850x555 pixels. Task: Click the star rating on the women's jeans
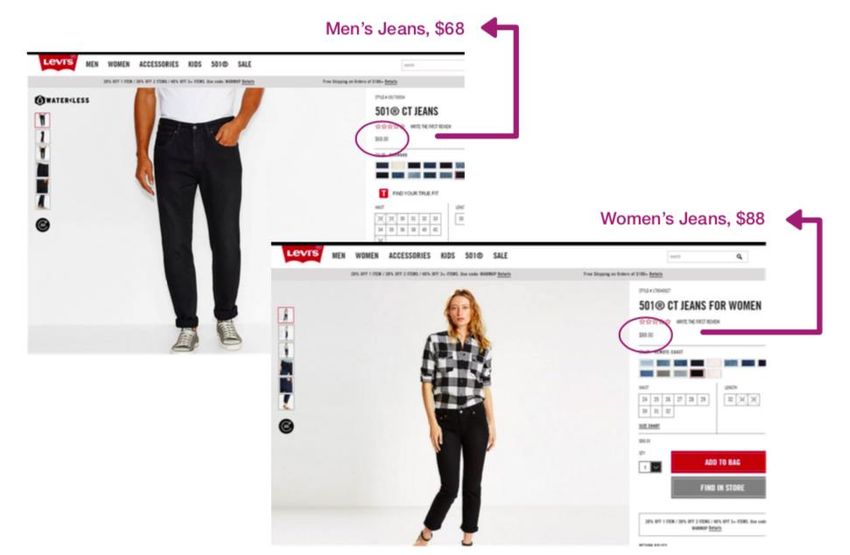pyautogui.click(x=655, y=322)
